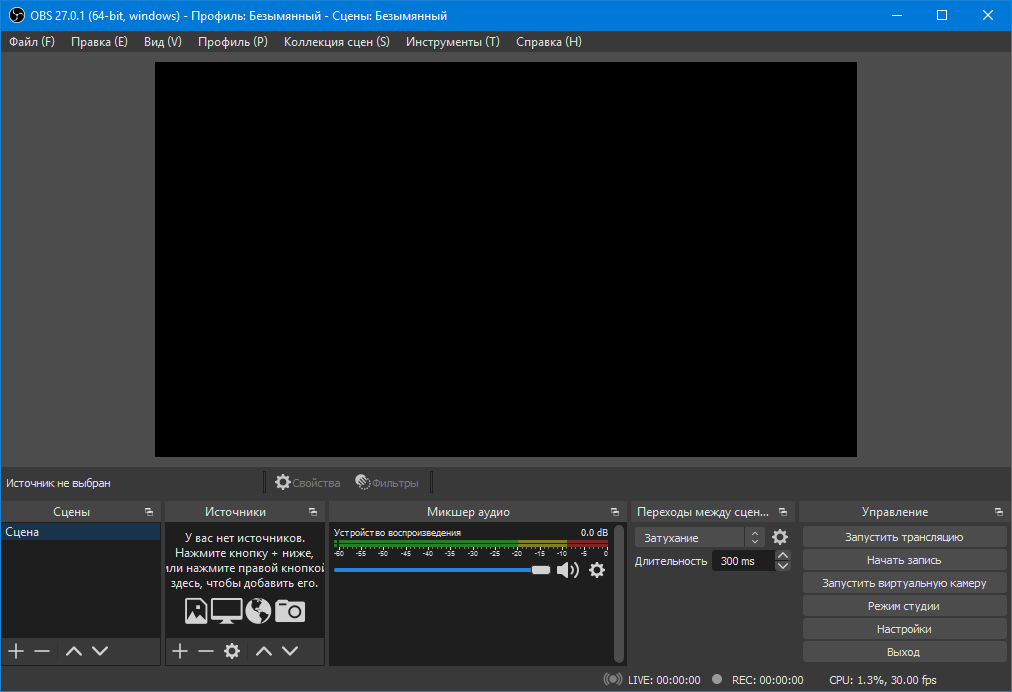Click the 300 ms duration field
This screenshot has width=1012, height=692.
tap(742, 561)
